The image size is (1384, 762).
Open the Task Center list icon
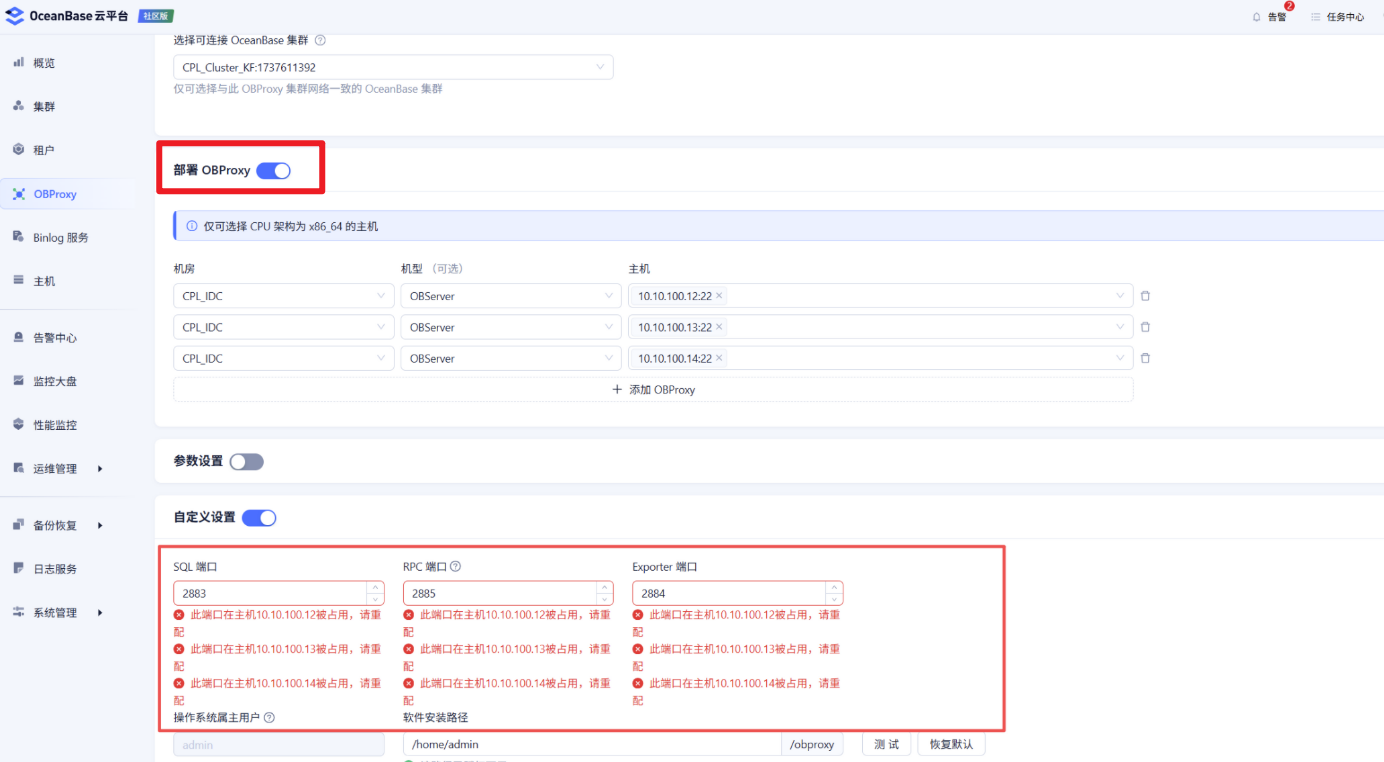click(x=1316, y=17)
